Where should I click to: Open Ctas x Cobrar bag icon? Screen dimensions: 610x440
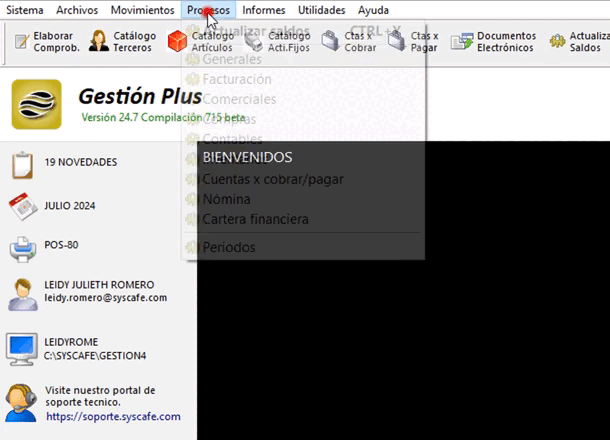click(330, 41)
